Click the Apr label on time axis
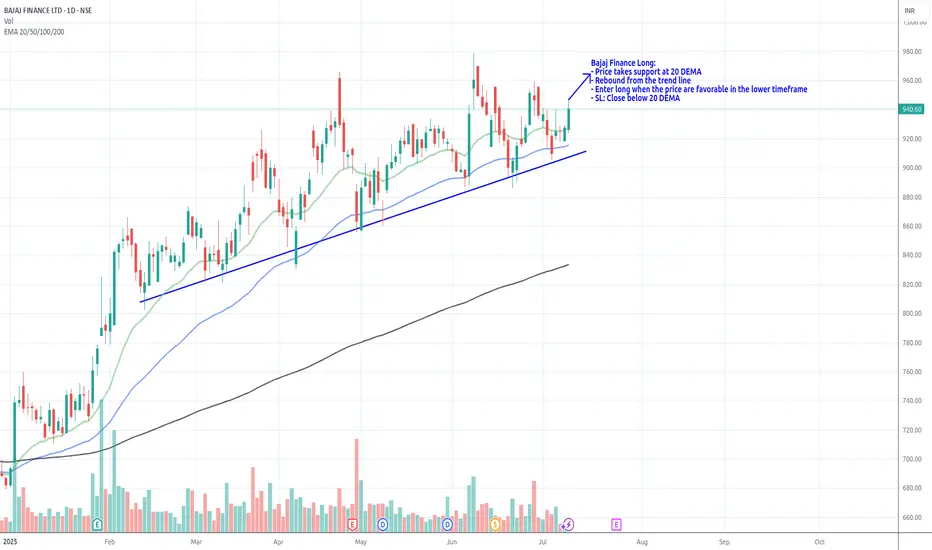 coord(278,542)
